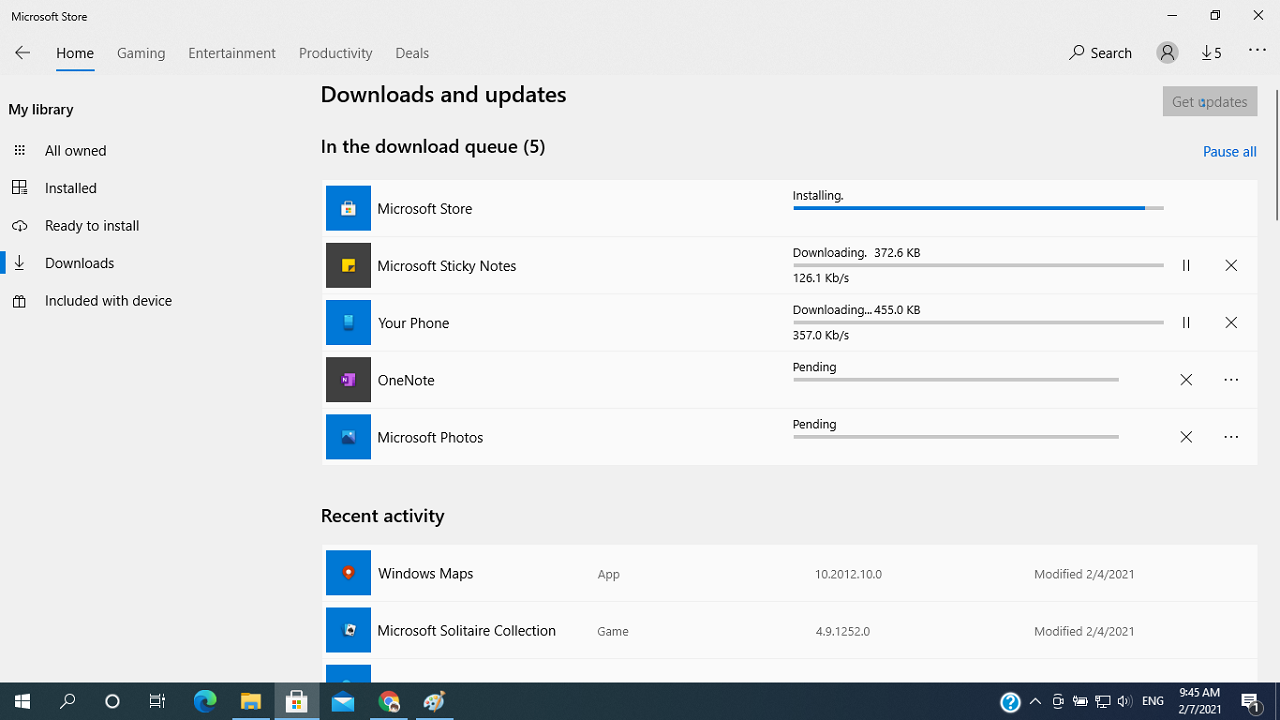Click the Your Phone download progress bar

[x=978, y=322]
